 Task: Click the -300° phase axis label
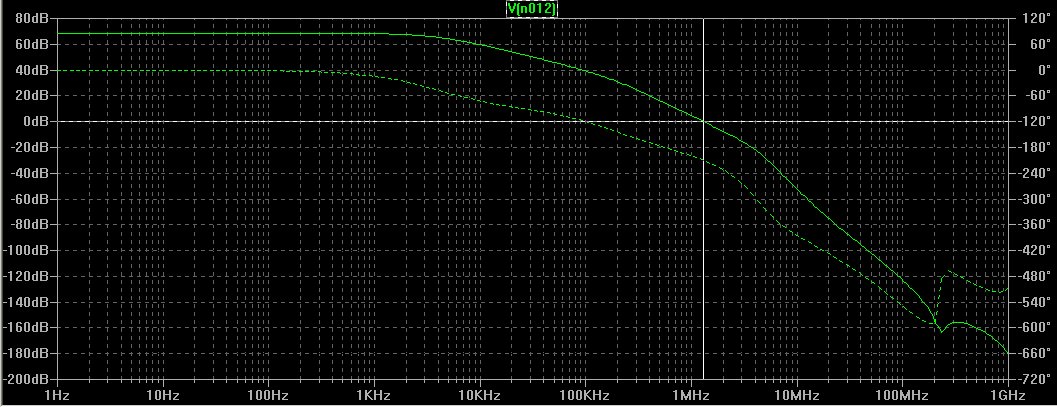(1033, 199)
